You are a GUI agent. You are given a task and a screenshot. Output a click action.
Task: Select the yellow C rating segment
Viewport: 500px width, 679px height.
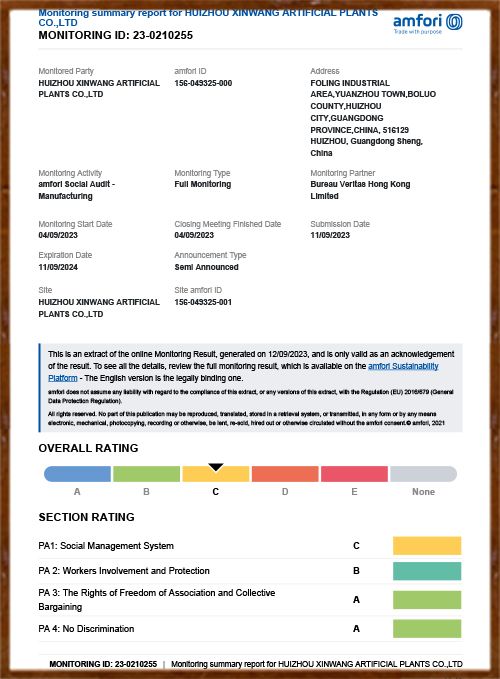click(216, 474)
